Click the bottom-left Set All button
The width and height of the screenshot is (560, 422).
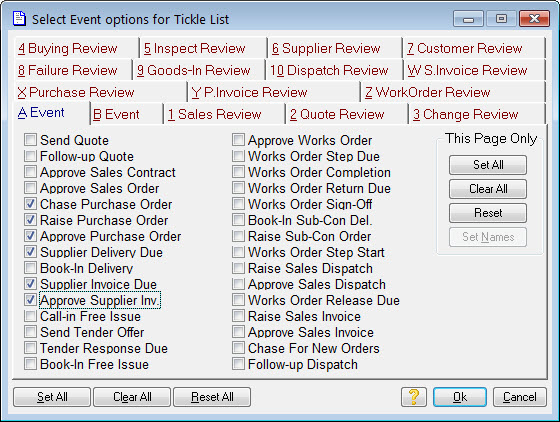(x=52, y=397)
